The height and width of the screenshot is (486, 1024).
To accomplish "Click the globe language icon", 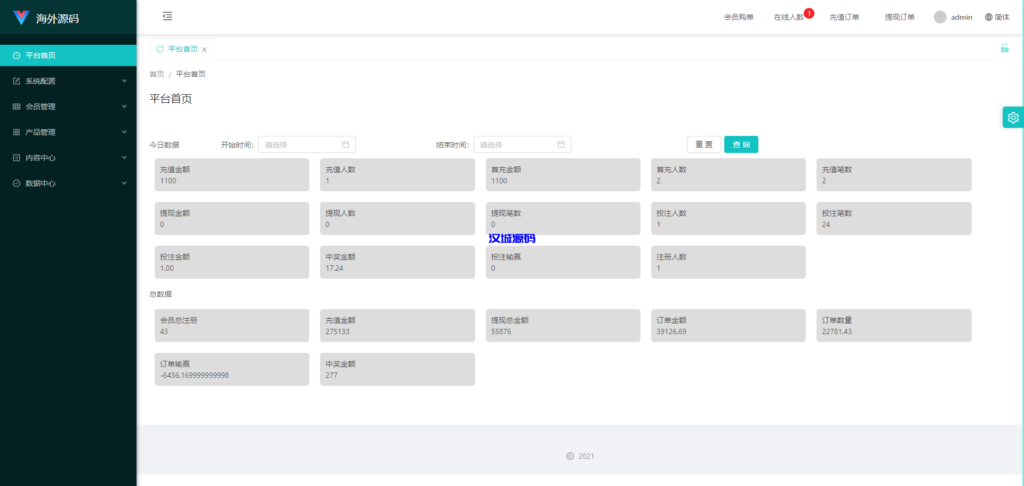I will (989, 17).
